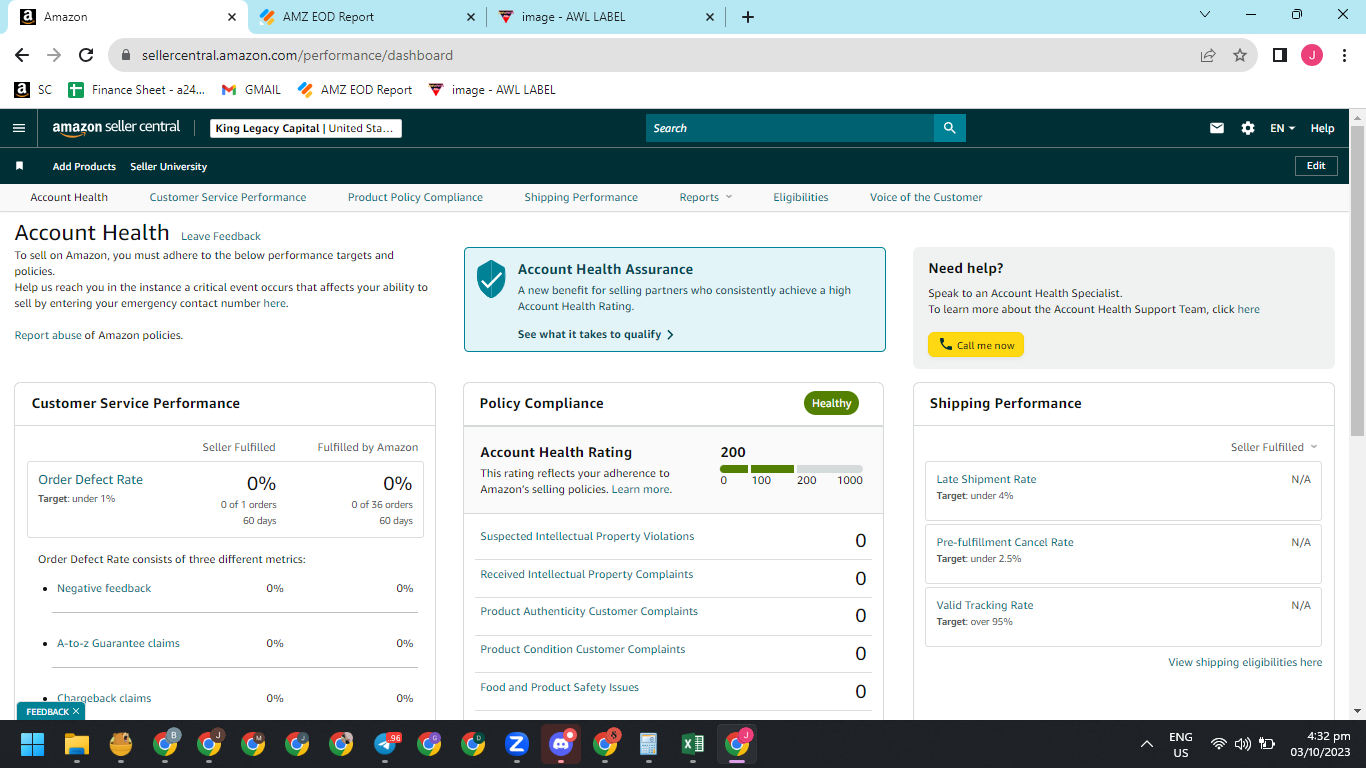Open A-to-z Guarantee claims
This screenshot has width=1366, height=768.
pos(118,643)
